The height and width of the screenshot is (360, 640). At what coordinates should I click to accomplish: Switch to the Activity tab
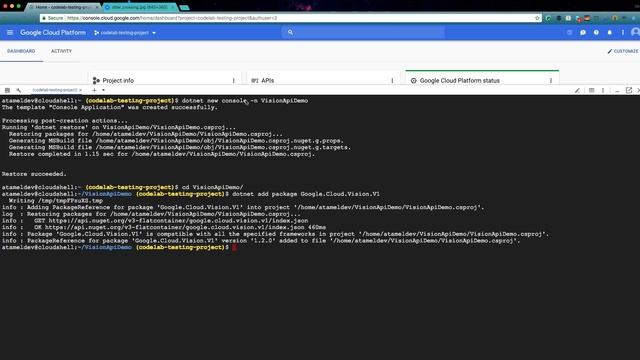[61, 51]
